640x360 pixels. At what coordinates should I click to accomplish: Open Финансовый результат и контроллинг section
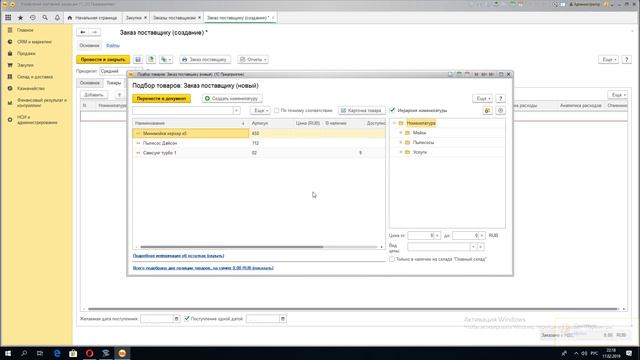41,102
